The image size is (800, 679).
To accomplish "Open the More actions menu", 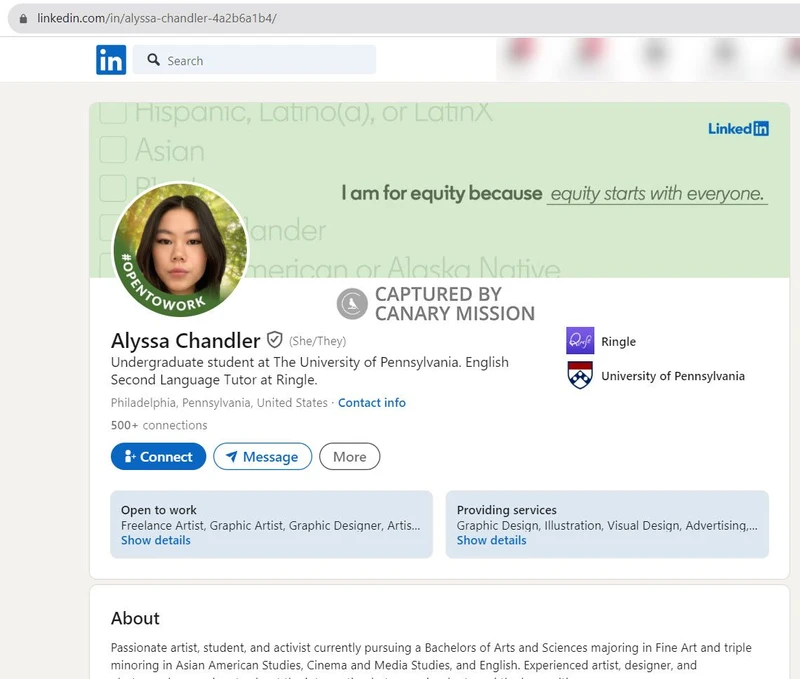I will pyautogui.click(x=349, y=456).
